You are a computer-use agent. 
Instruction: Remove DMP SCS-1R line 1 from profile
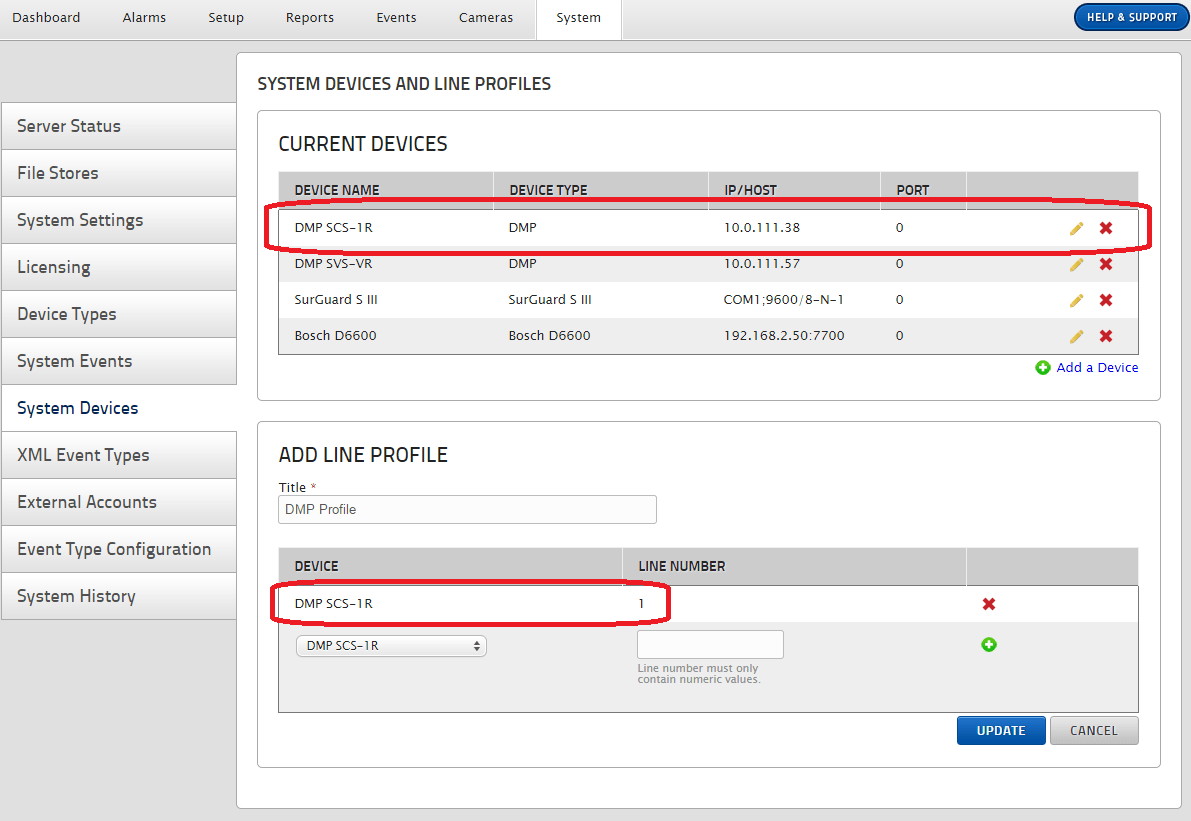989,604
